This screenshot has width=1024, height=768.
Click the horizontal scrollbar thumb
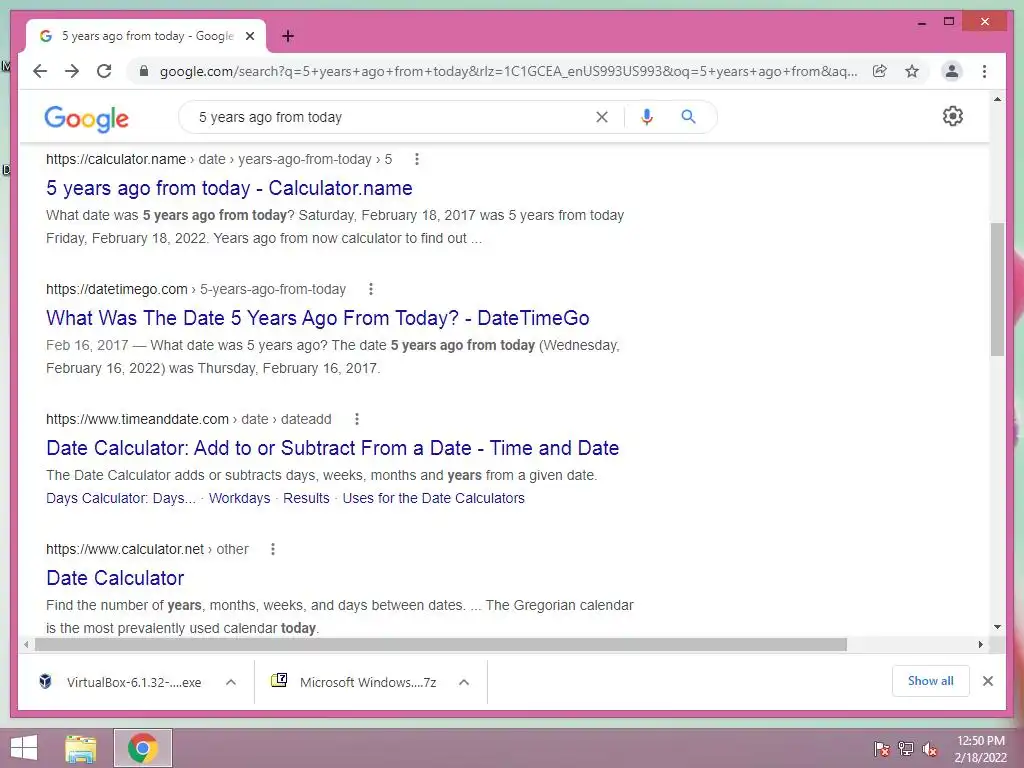click(x=441, y=645)
